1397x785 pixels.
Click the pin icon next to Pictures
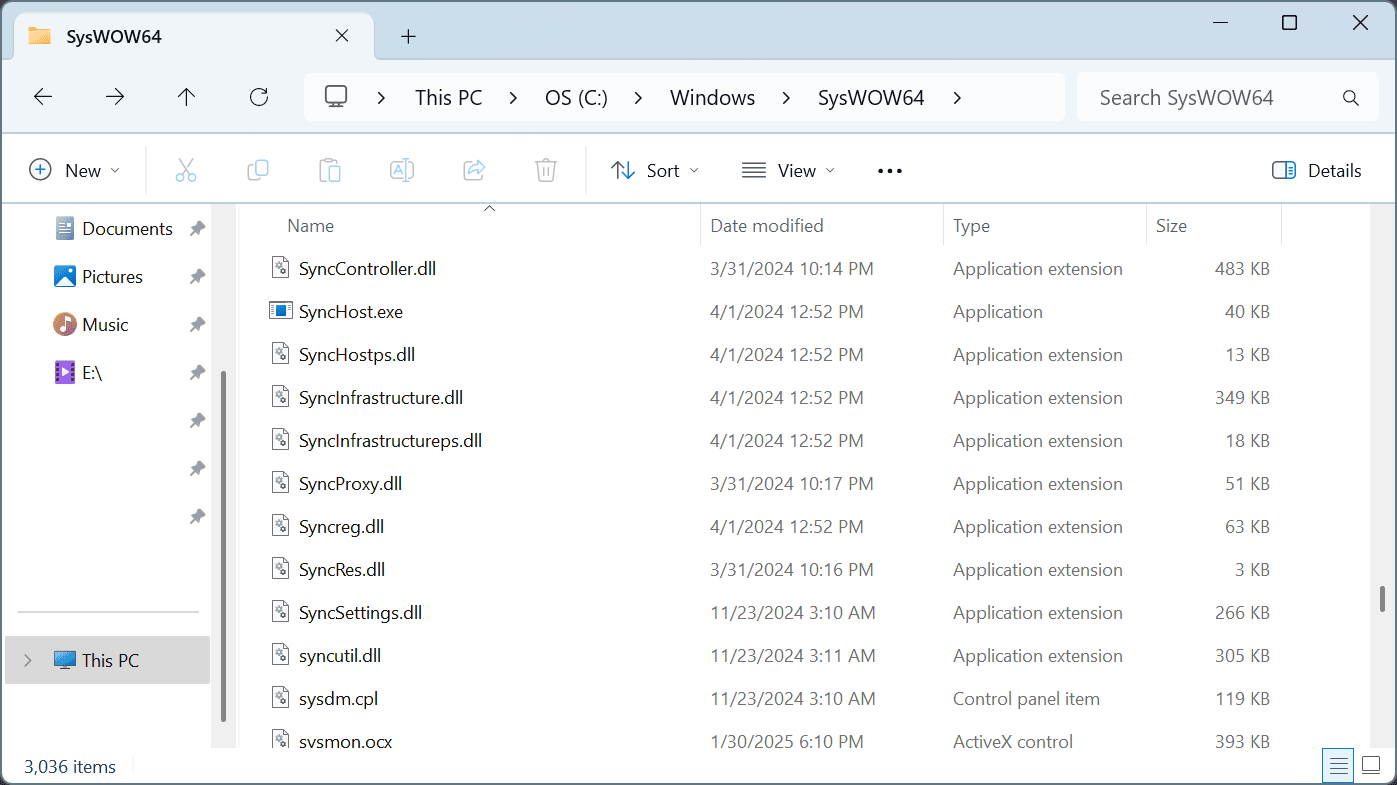pos(197,276)
